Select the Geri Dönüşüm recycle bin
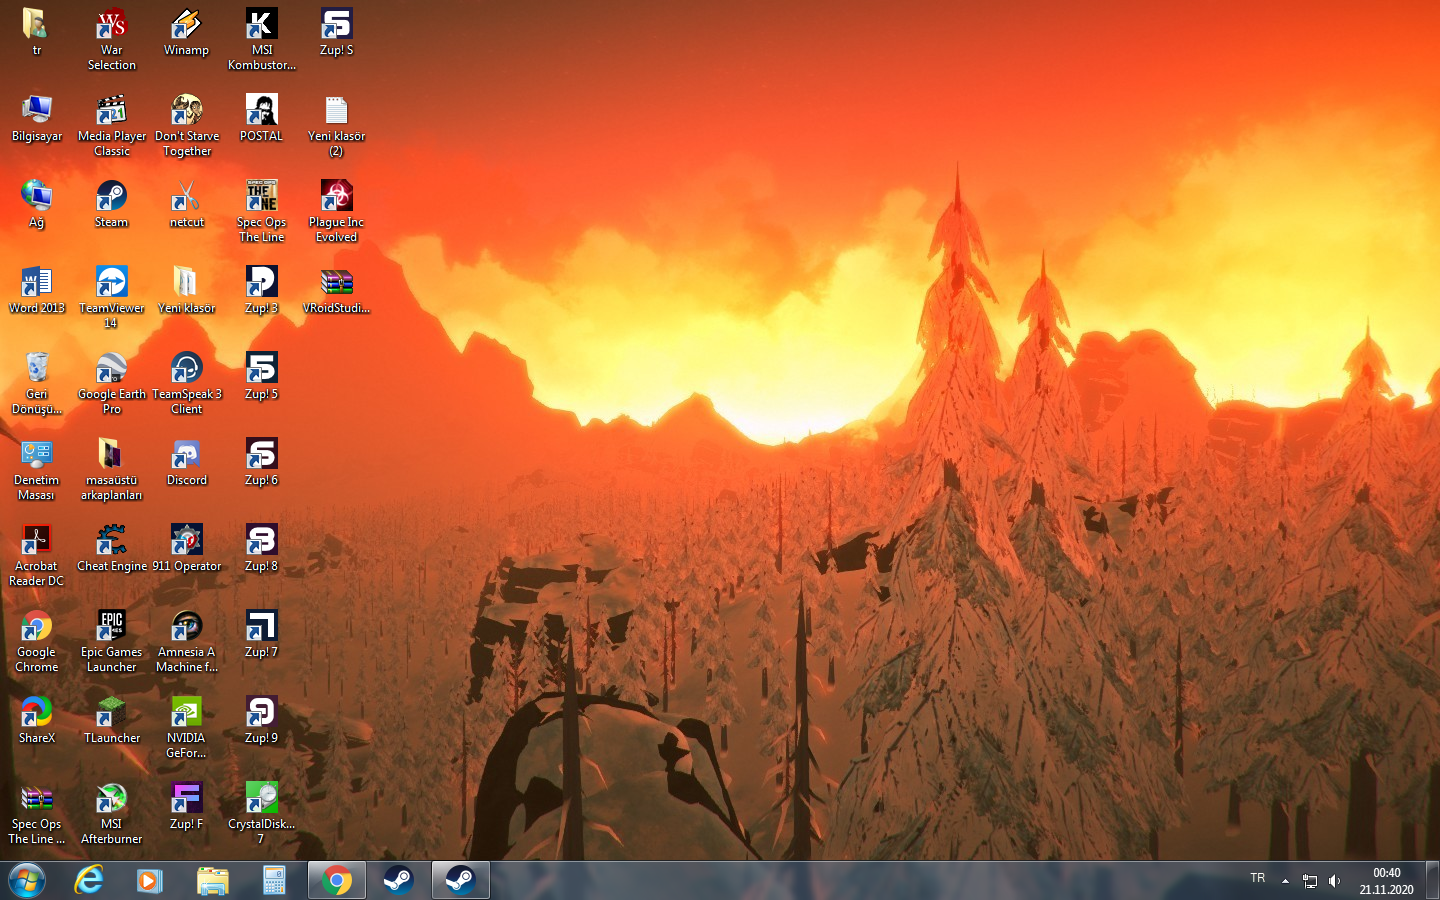Viewport: 1440px width, 900px height. point(37,384)
